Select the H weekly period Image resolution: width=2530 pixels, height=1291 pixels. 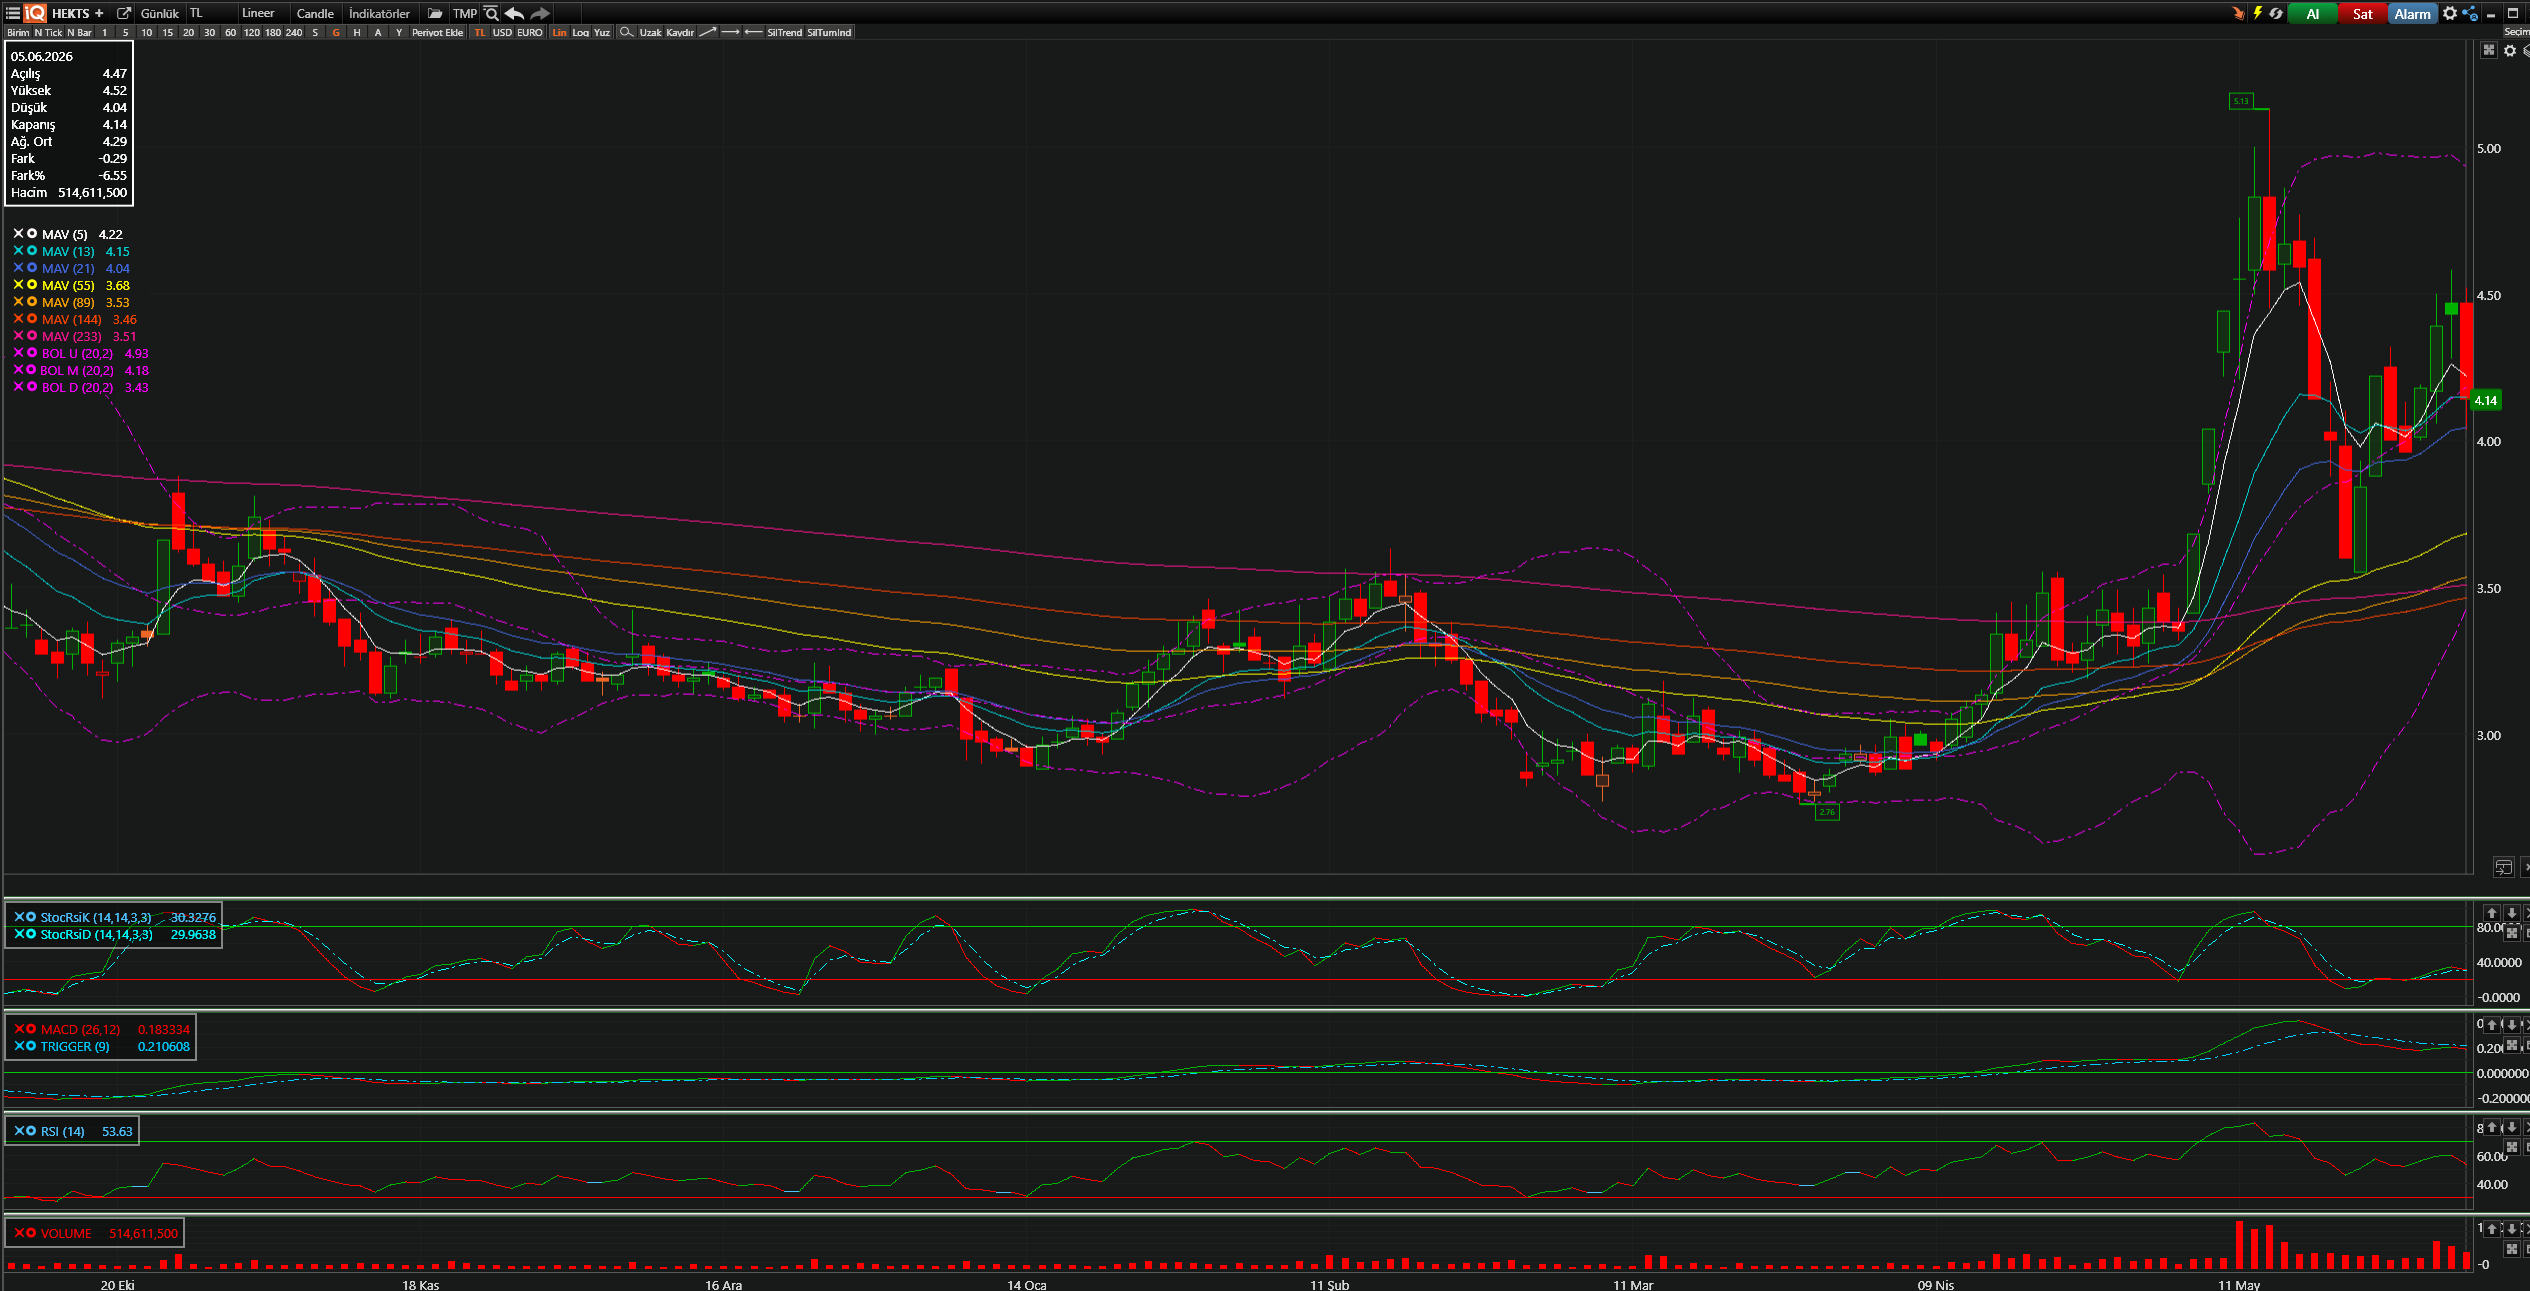pos(357,32)
